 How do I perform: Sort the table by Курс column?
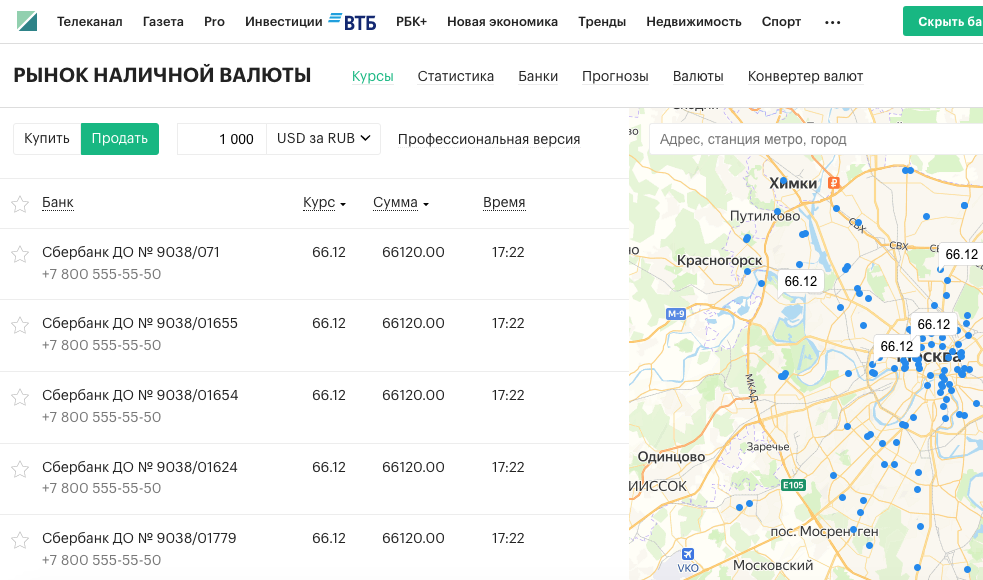[324, 203]
